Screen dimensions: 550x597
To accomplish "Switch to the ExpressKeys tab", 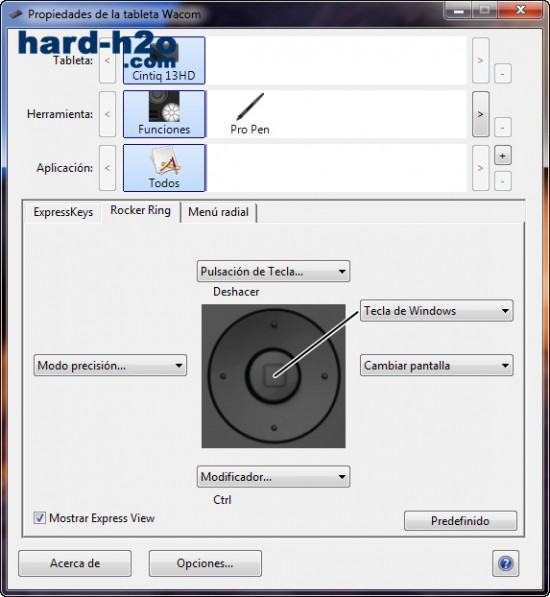I will coord(63,212).
